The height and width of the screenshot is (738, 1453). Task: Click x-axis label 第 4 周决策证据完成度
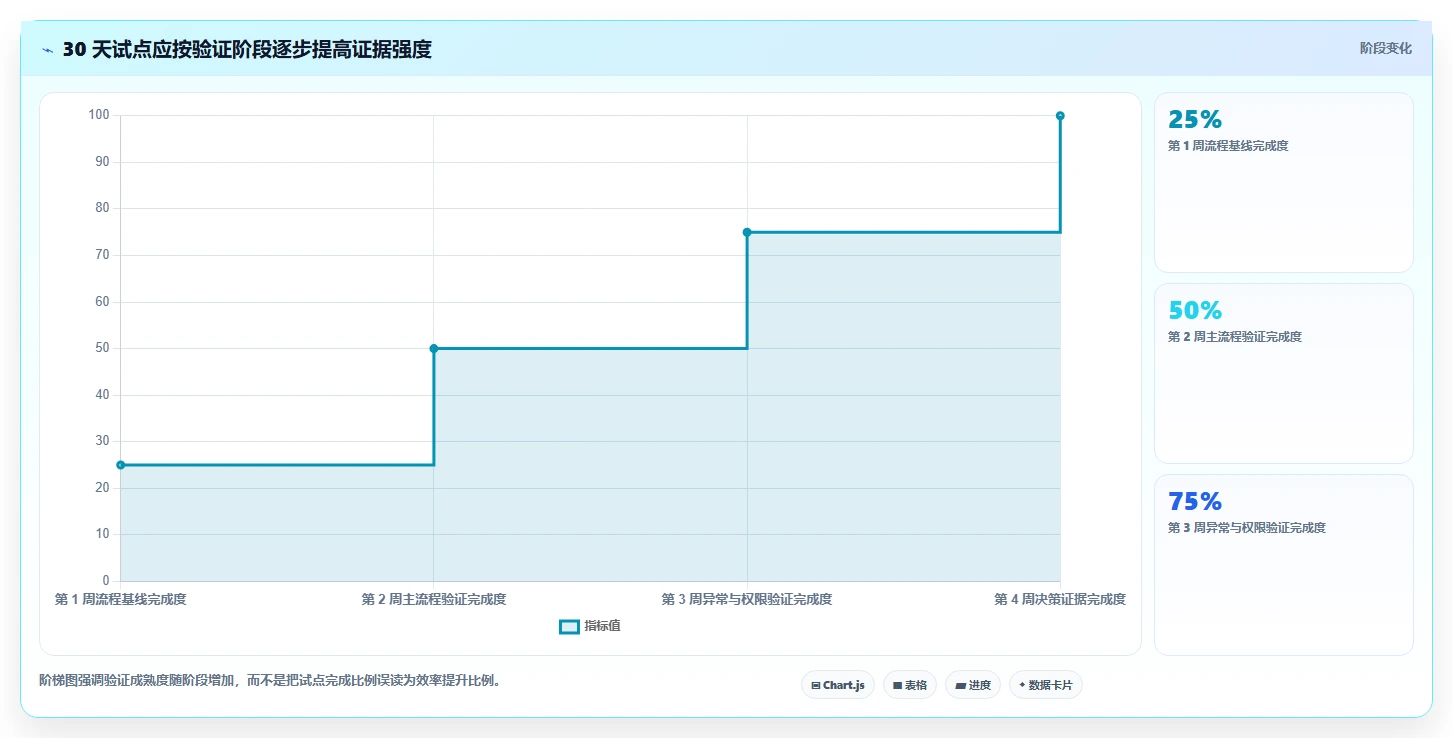[x=1060, y=600]
